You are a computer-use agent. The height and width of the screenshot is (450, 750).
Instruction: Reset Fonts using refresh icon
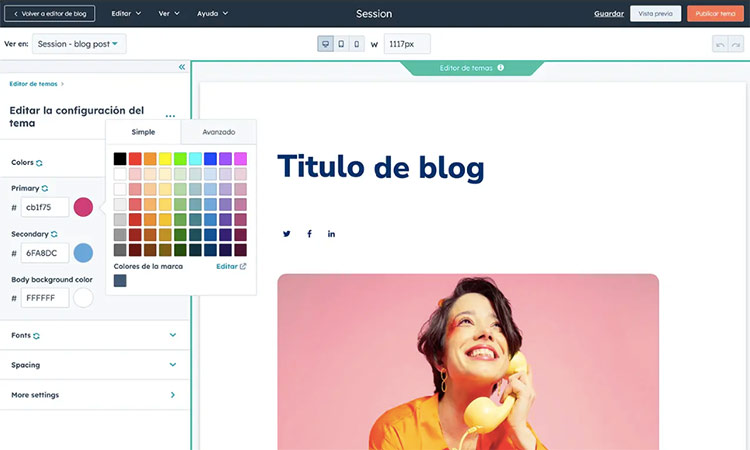click(x=36, y=336)
